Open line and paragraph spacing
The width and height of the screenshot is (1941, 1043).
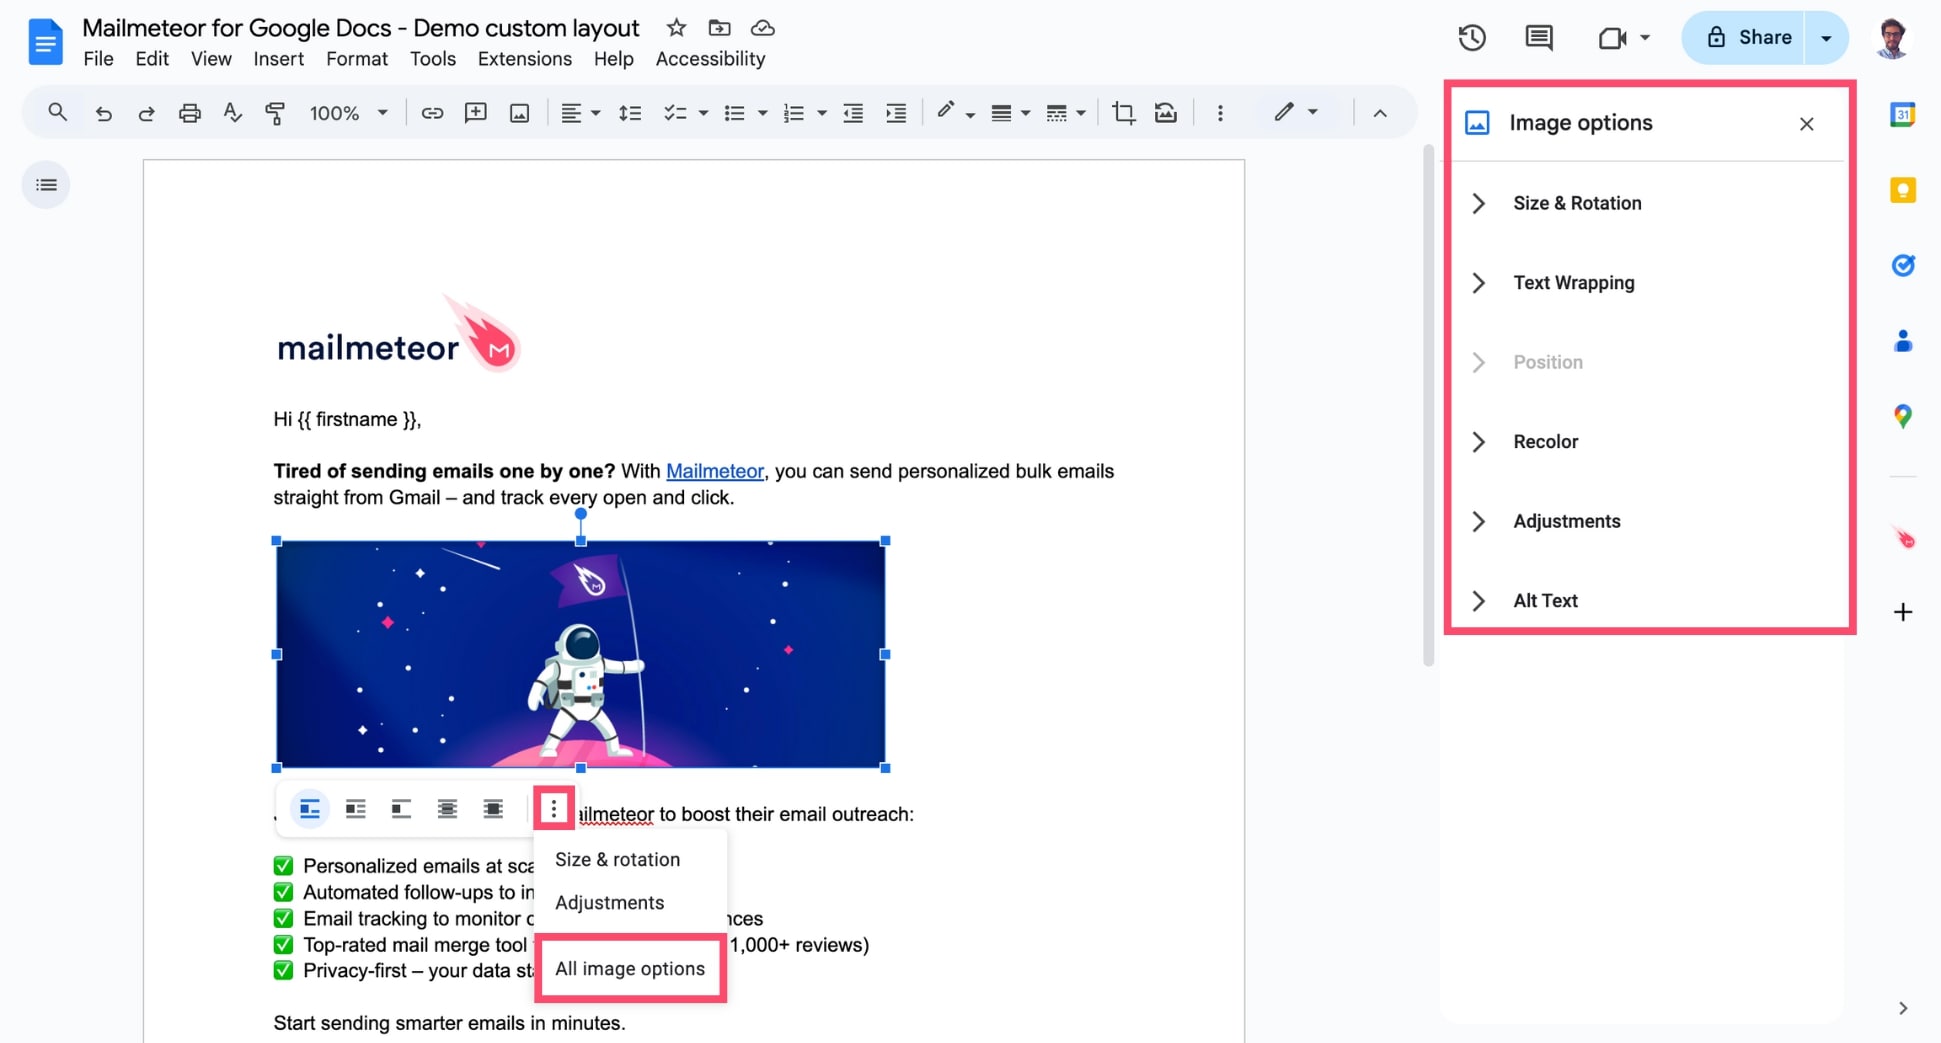630,113
